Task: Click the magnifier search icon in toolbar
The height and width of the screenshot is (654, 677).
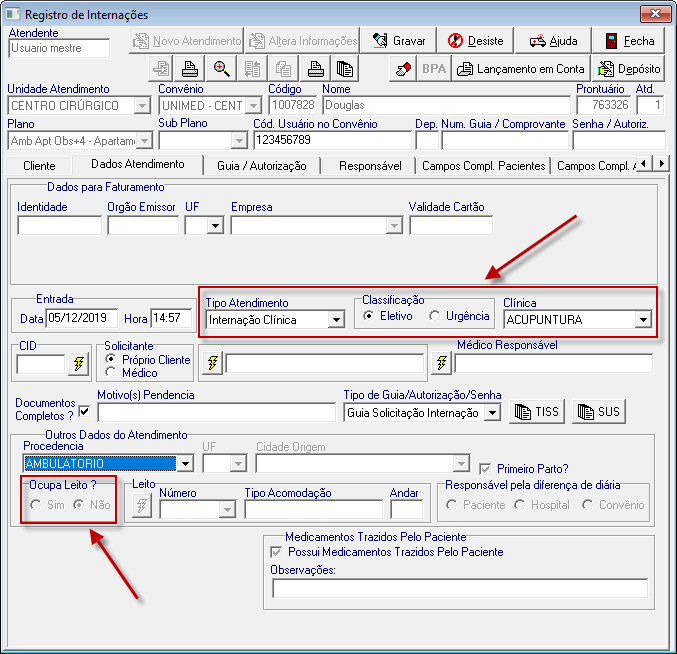Action: coord(221,69)
